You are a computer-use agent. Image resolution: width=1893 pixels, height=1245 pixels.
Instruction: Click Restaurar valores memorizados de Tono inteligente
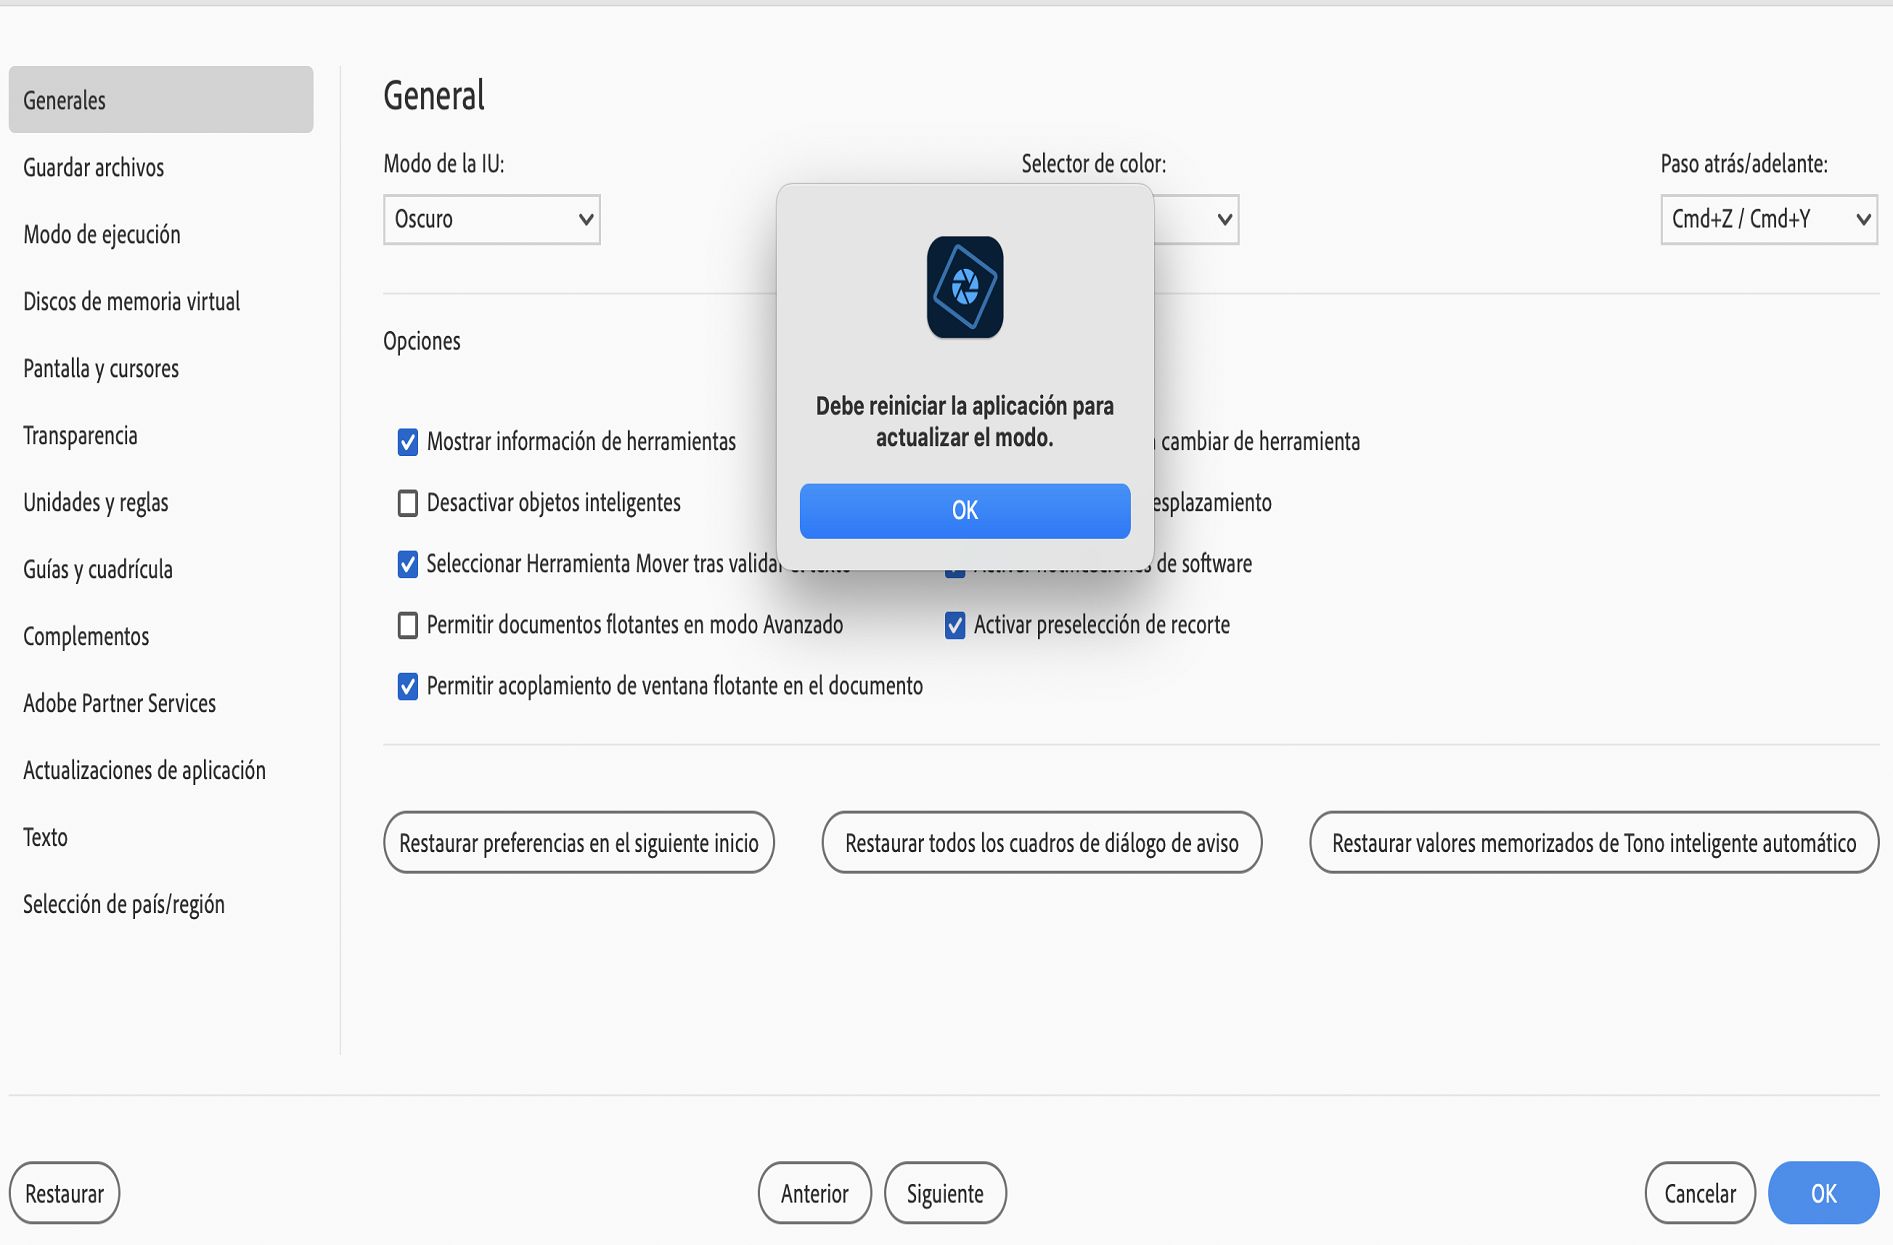point(1594,843)
